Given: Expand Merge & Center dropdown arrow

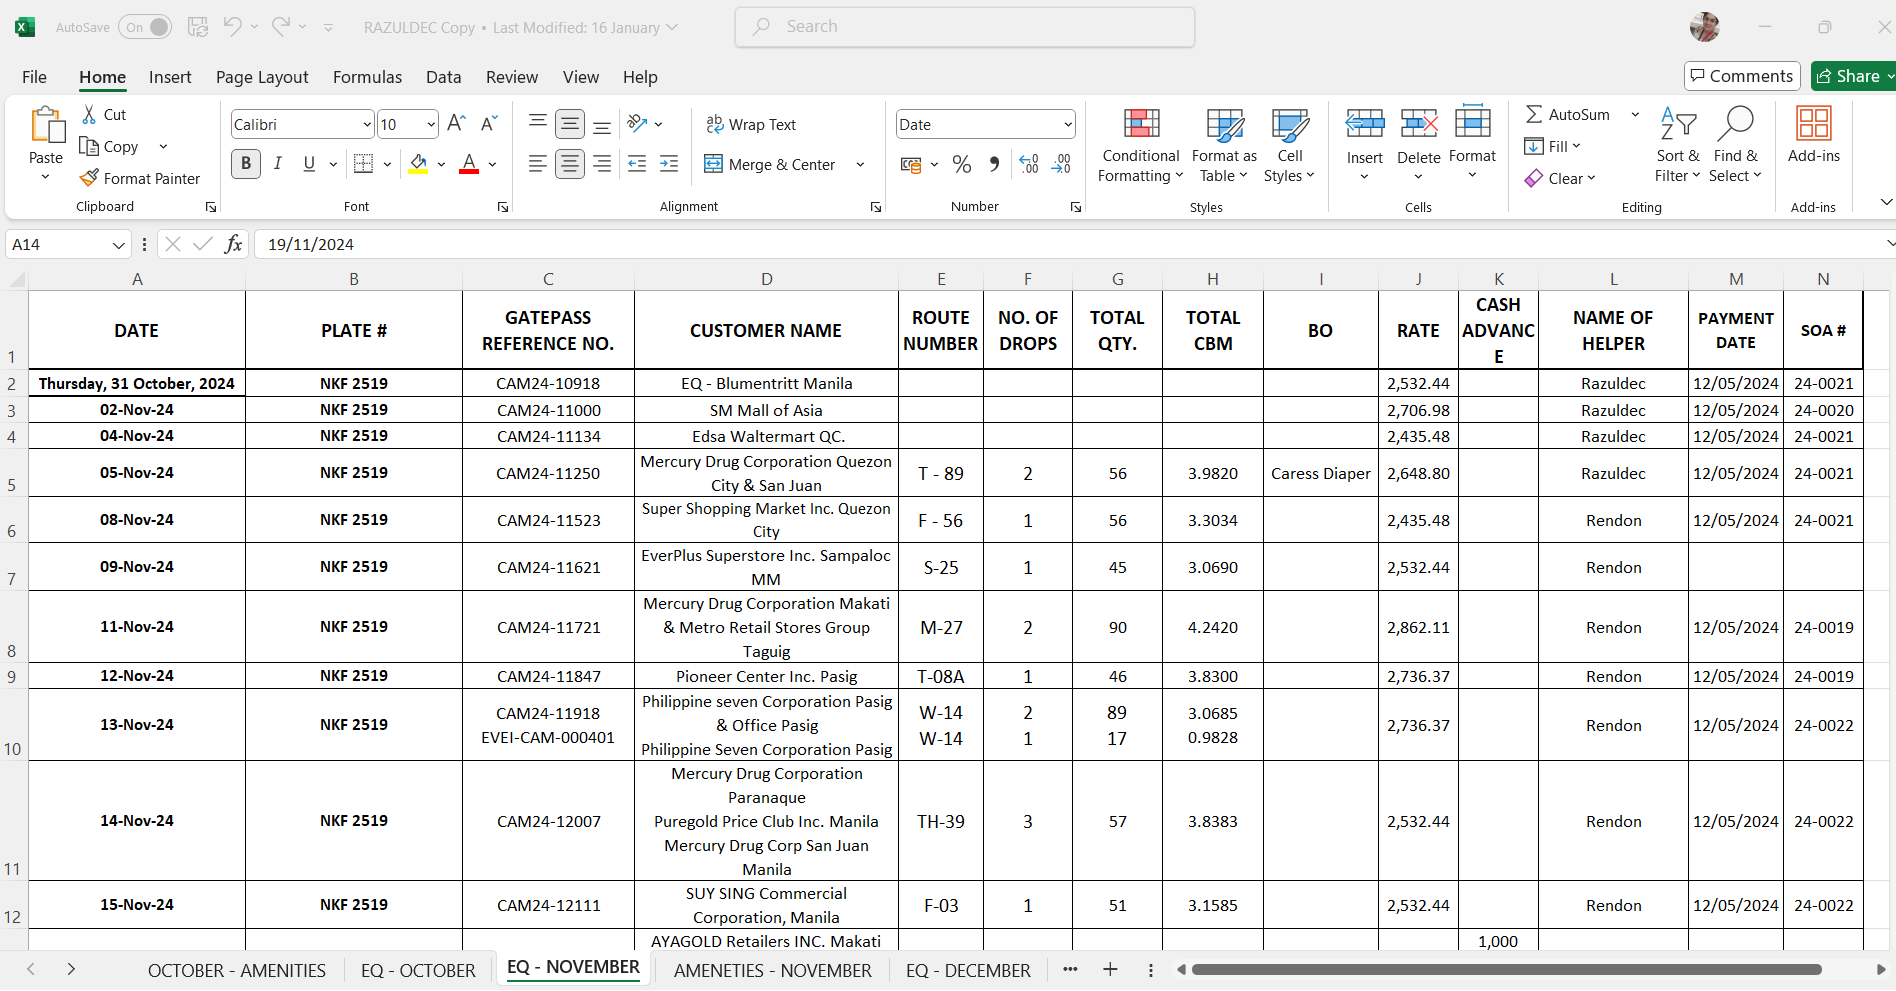Looking at the screenshot, I should [860, 164].
